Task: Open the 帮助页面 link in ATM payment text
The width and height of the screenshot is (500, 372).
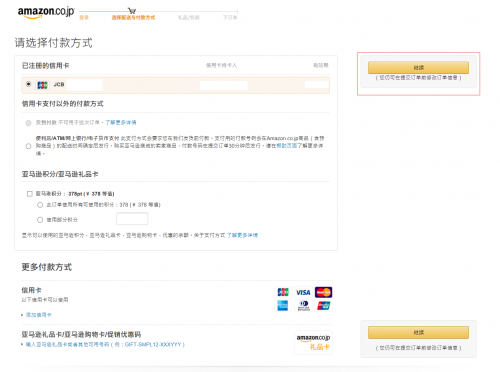Action: point(287,146)
